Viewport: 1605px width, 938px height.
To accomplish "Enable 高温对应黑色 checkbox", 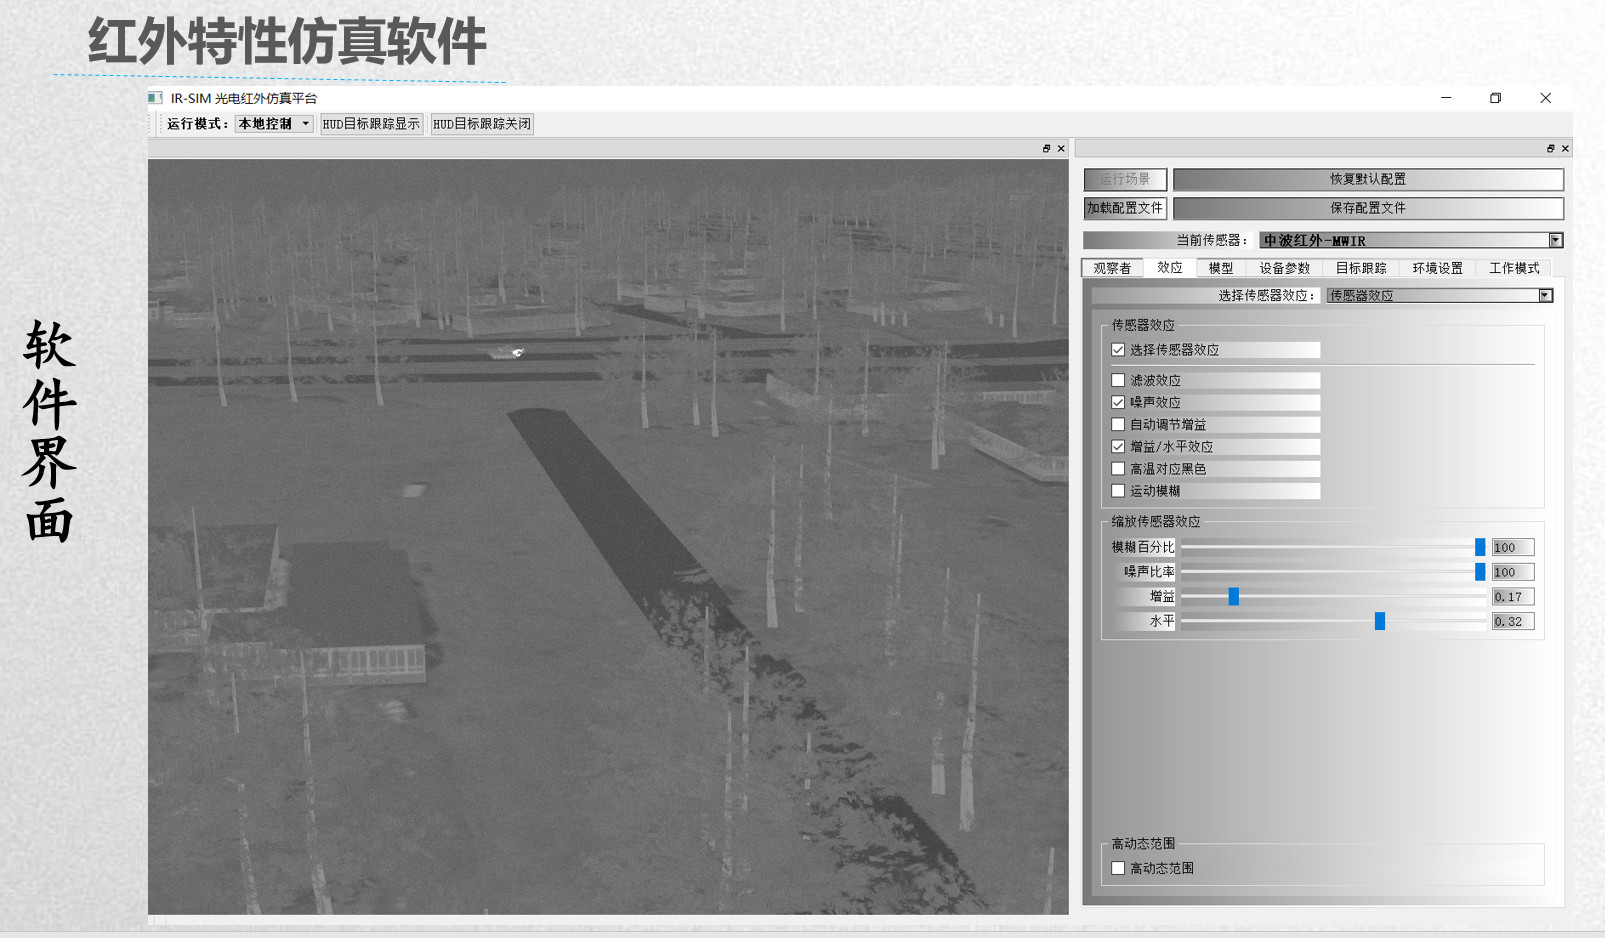I will (1118, 468).
